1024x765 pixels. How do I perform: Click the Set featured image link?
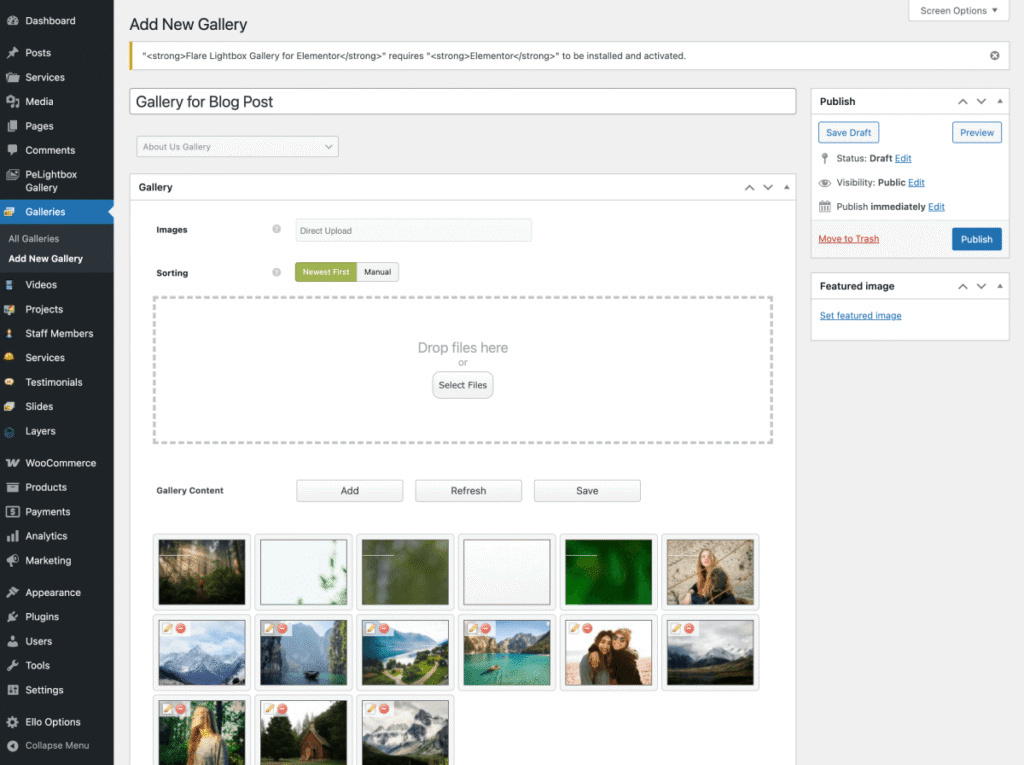860,316
